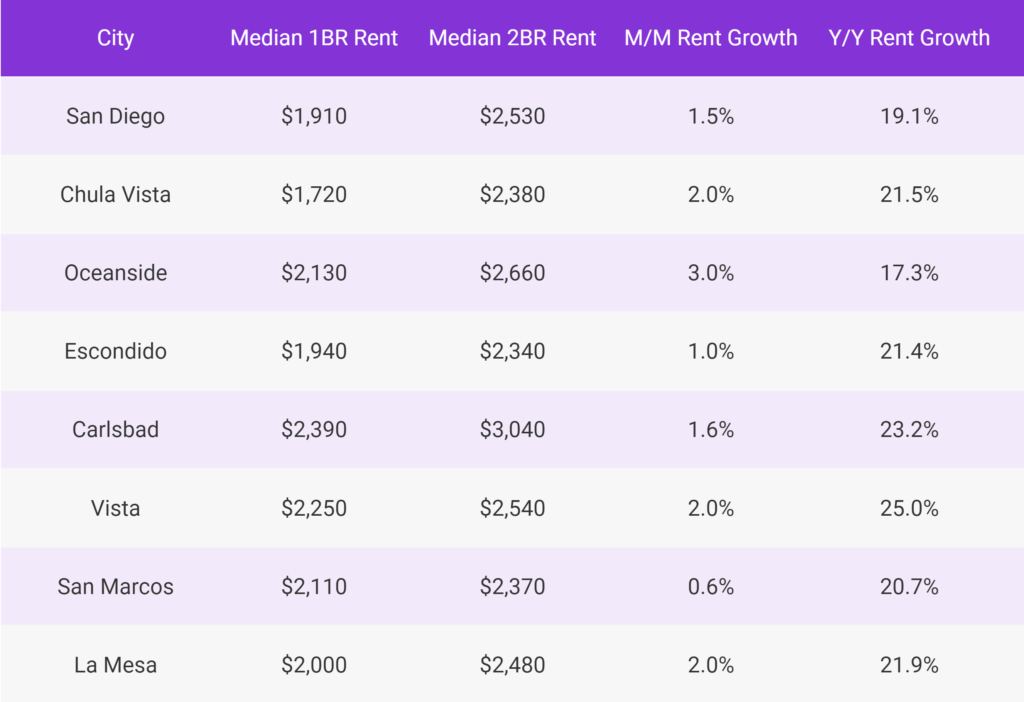
Task: Click the San Diego city cell
Action: pos(115,116)
